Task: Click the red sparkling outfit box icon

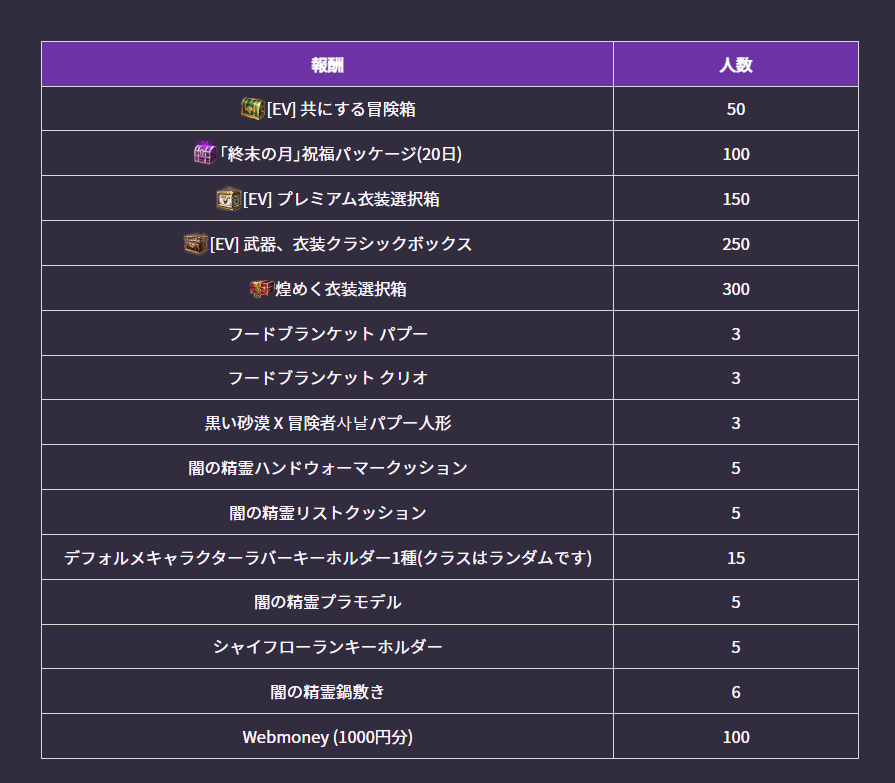Action: (262, 289)
